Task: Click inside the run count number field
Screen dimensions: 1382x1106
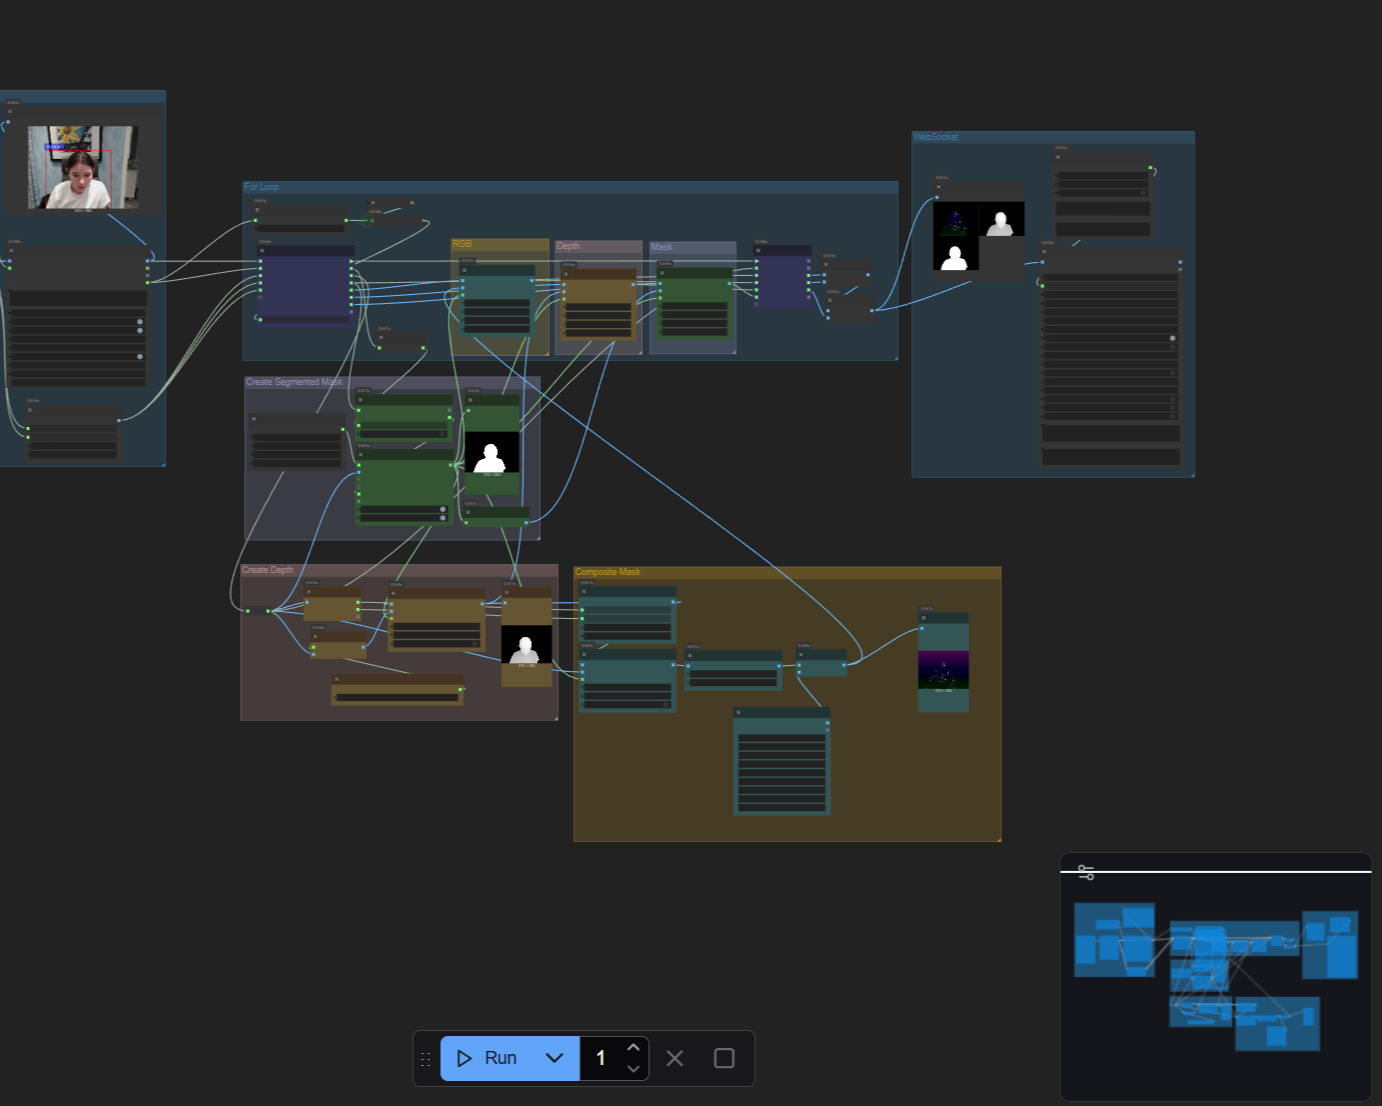Action: [x=601, y=1058]
